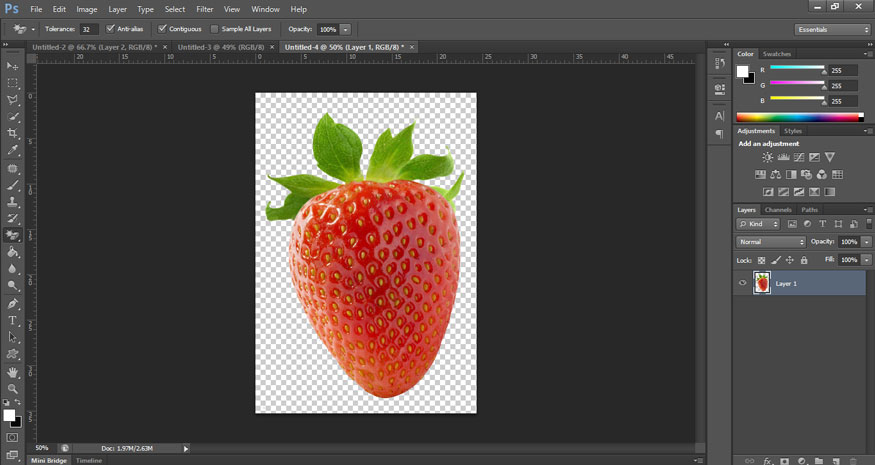875x465 pixels.
Task: Expand the layer Kind filter dropdown
Action: [759, 224]
